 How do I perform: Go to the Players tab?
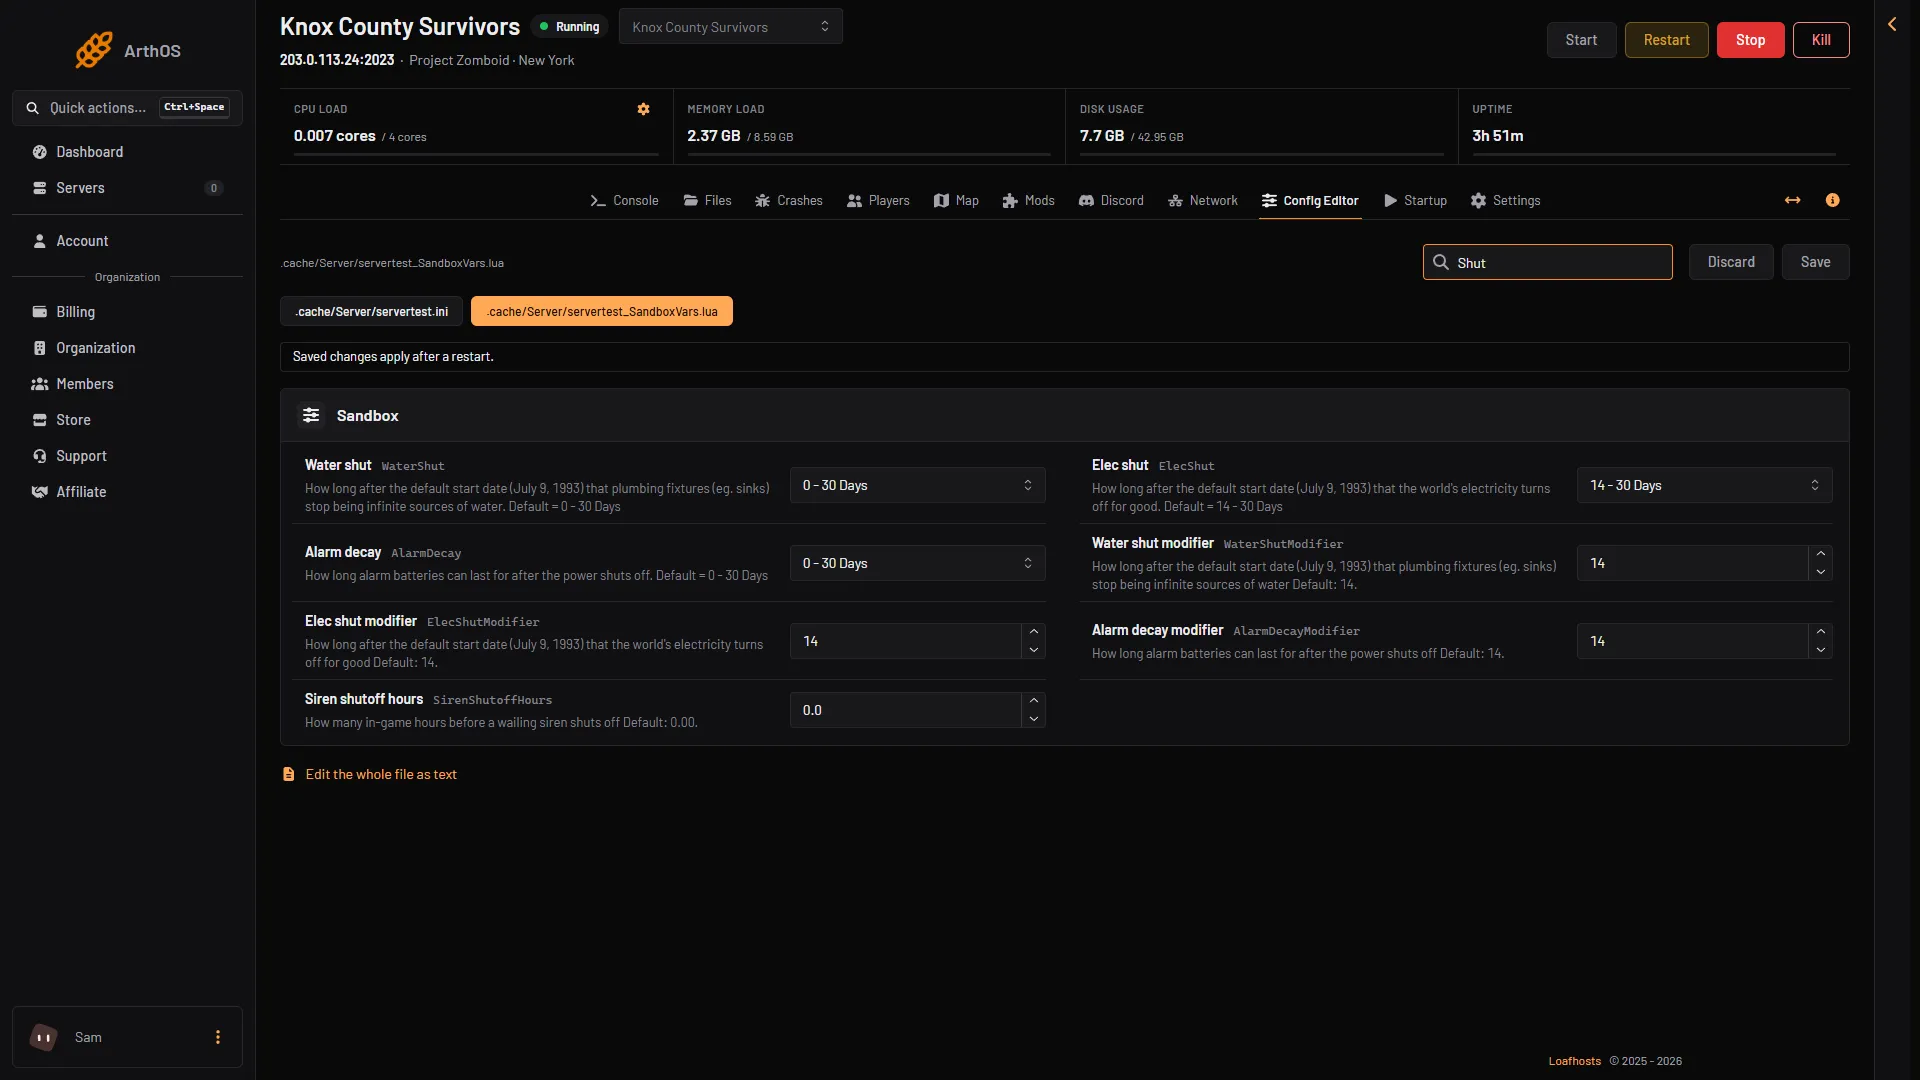coord(878,201)
